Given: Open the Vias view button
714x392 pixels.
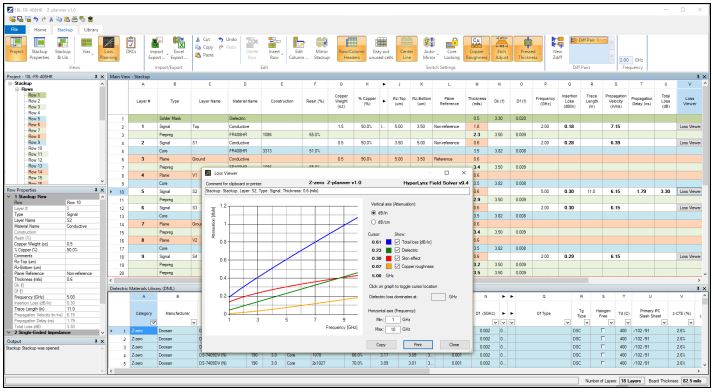Looking at the screenshot, I should point(86,46).
